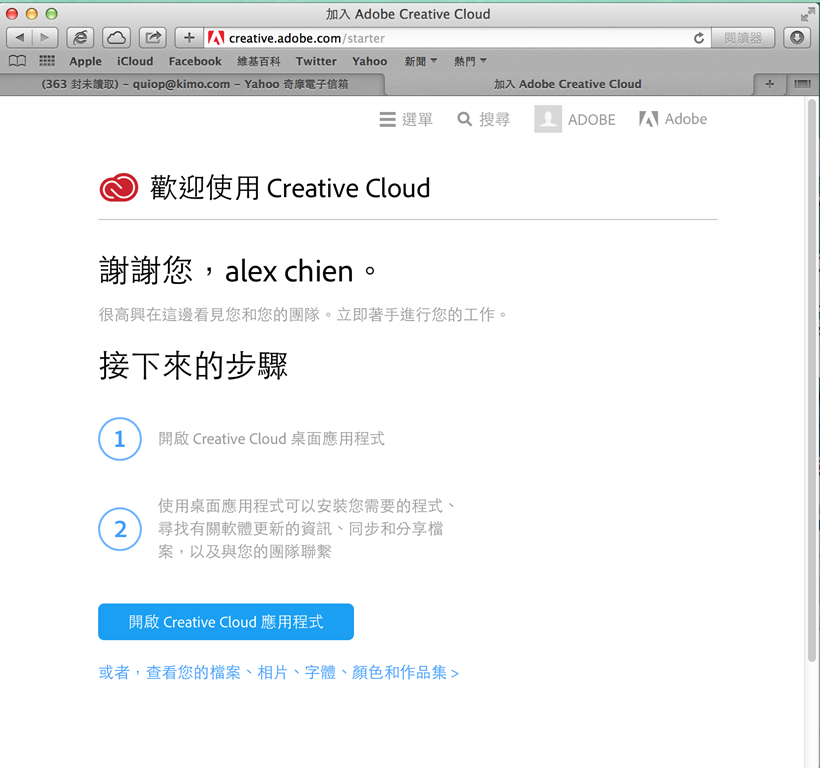Click the hamburger 選單 menu icon
This screenshot has height=768, width=820.
[388, 119]
